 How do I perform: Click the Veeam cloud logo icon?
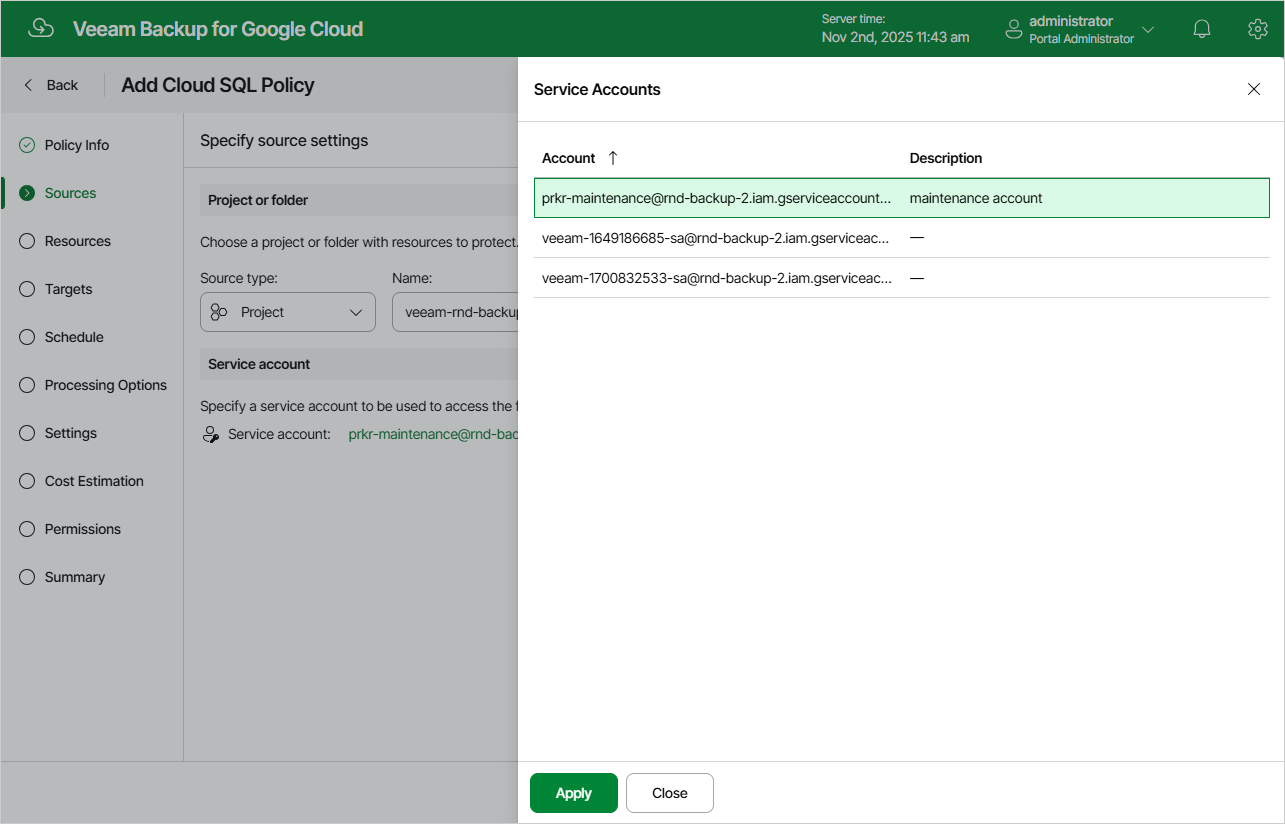click(41, 28)
